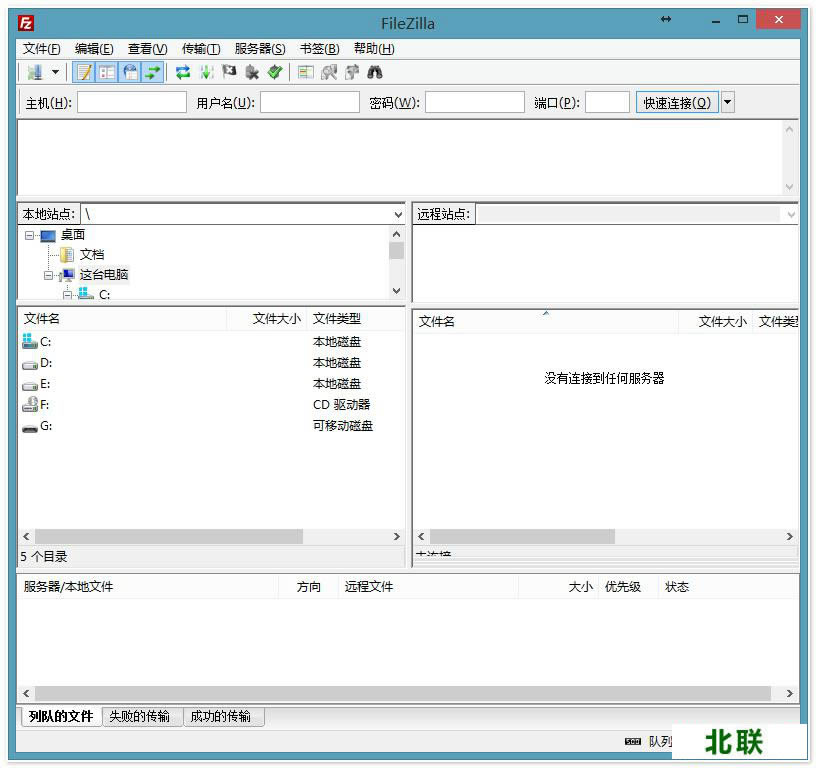The image size is (816, 768).
Task: Click the queue size status icon
Action: [633, 741]
